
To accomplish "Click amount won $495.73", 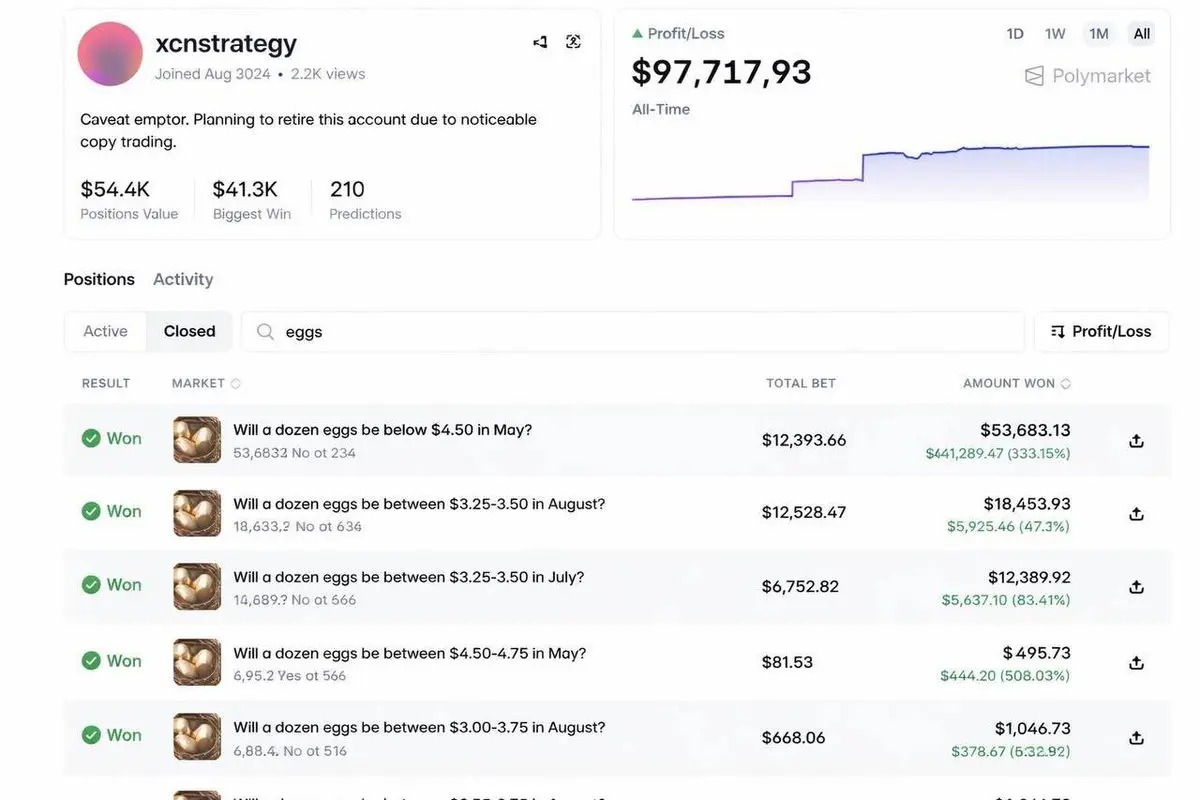I will coord(1037,653).
